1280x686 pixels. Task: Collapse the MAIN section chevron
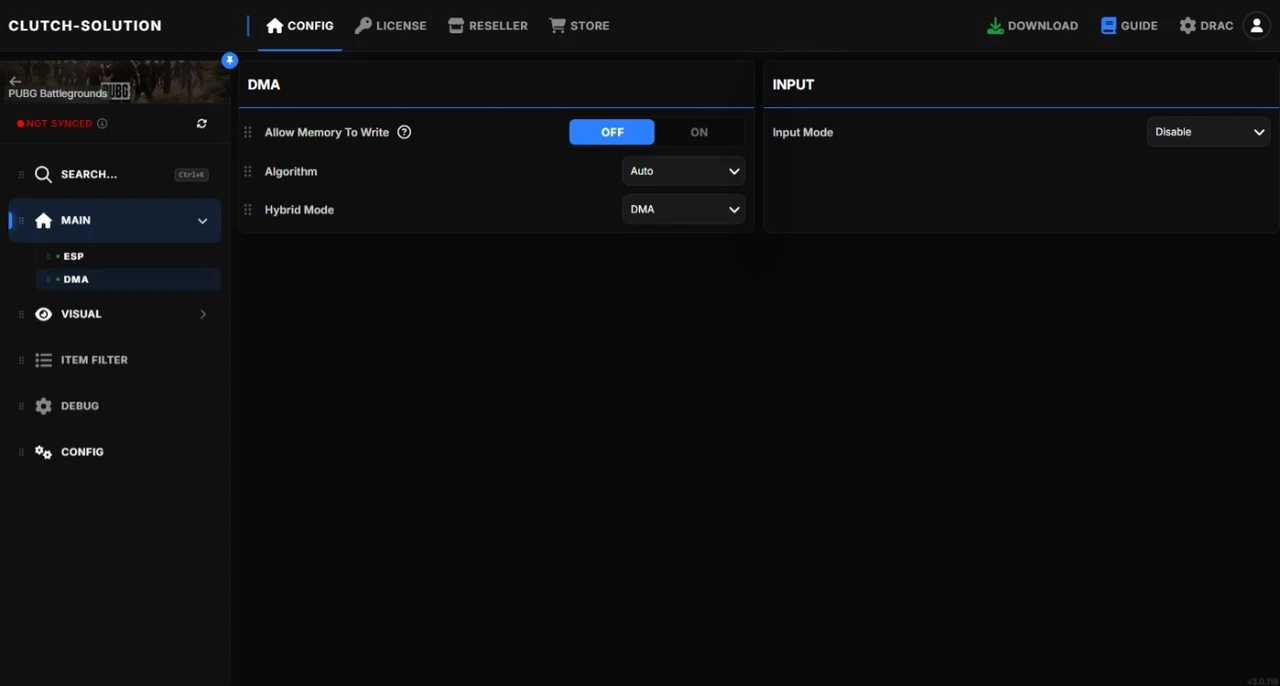(x=202, y=221)
